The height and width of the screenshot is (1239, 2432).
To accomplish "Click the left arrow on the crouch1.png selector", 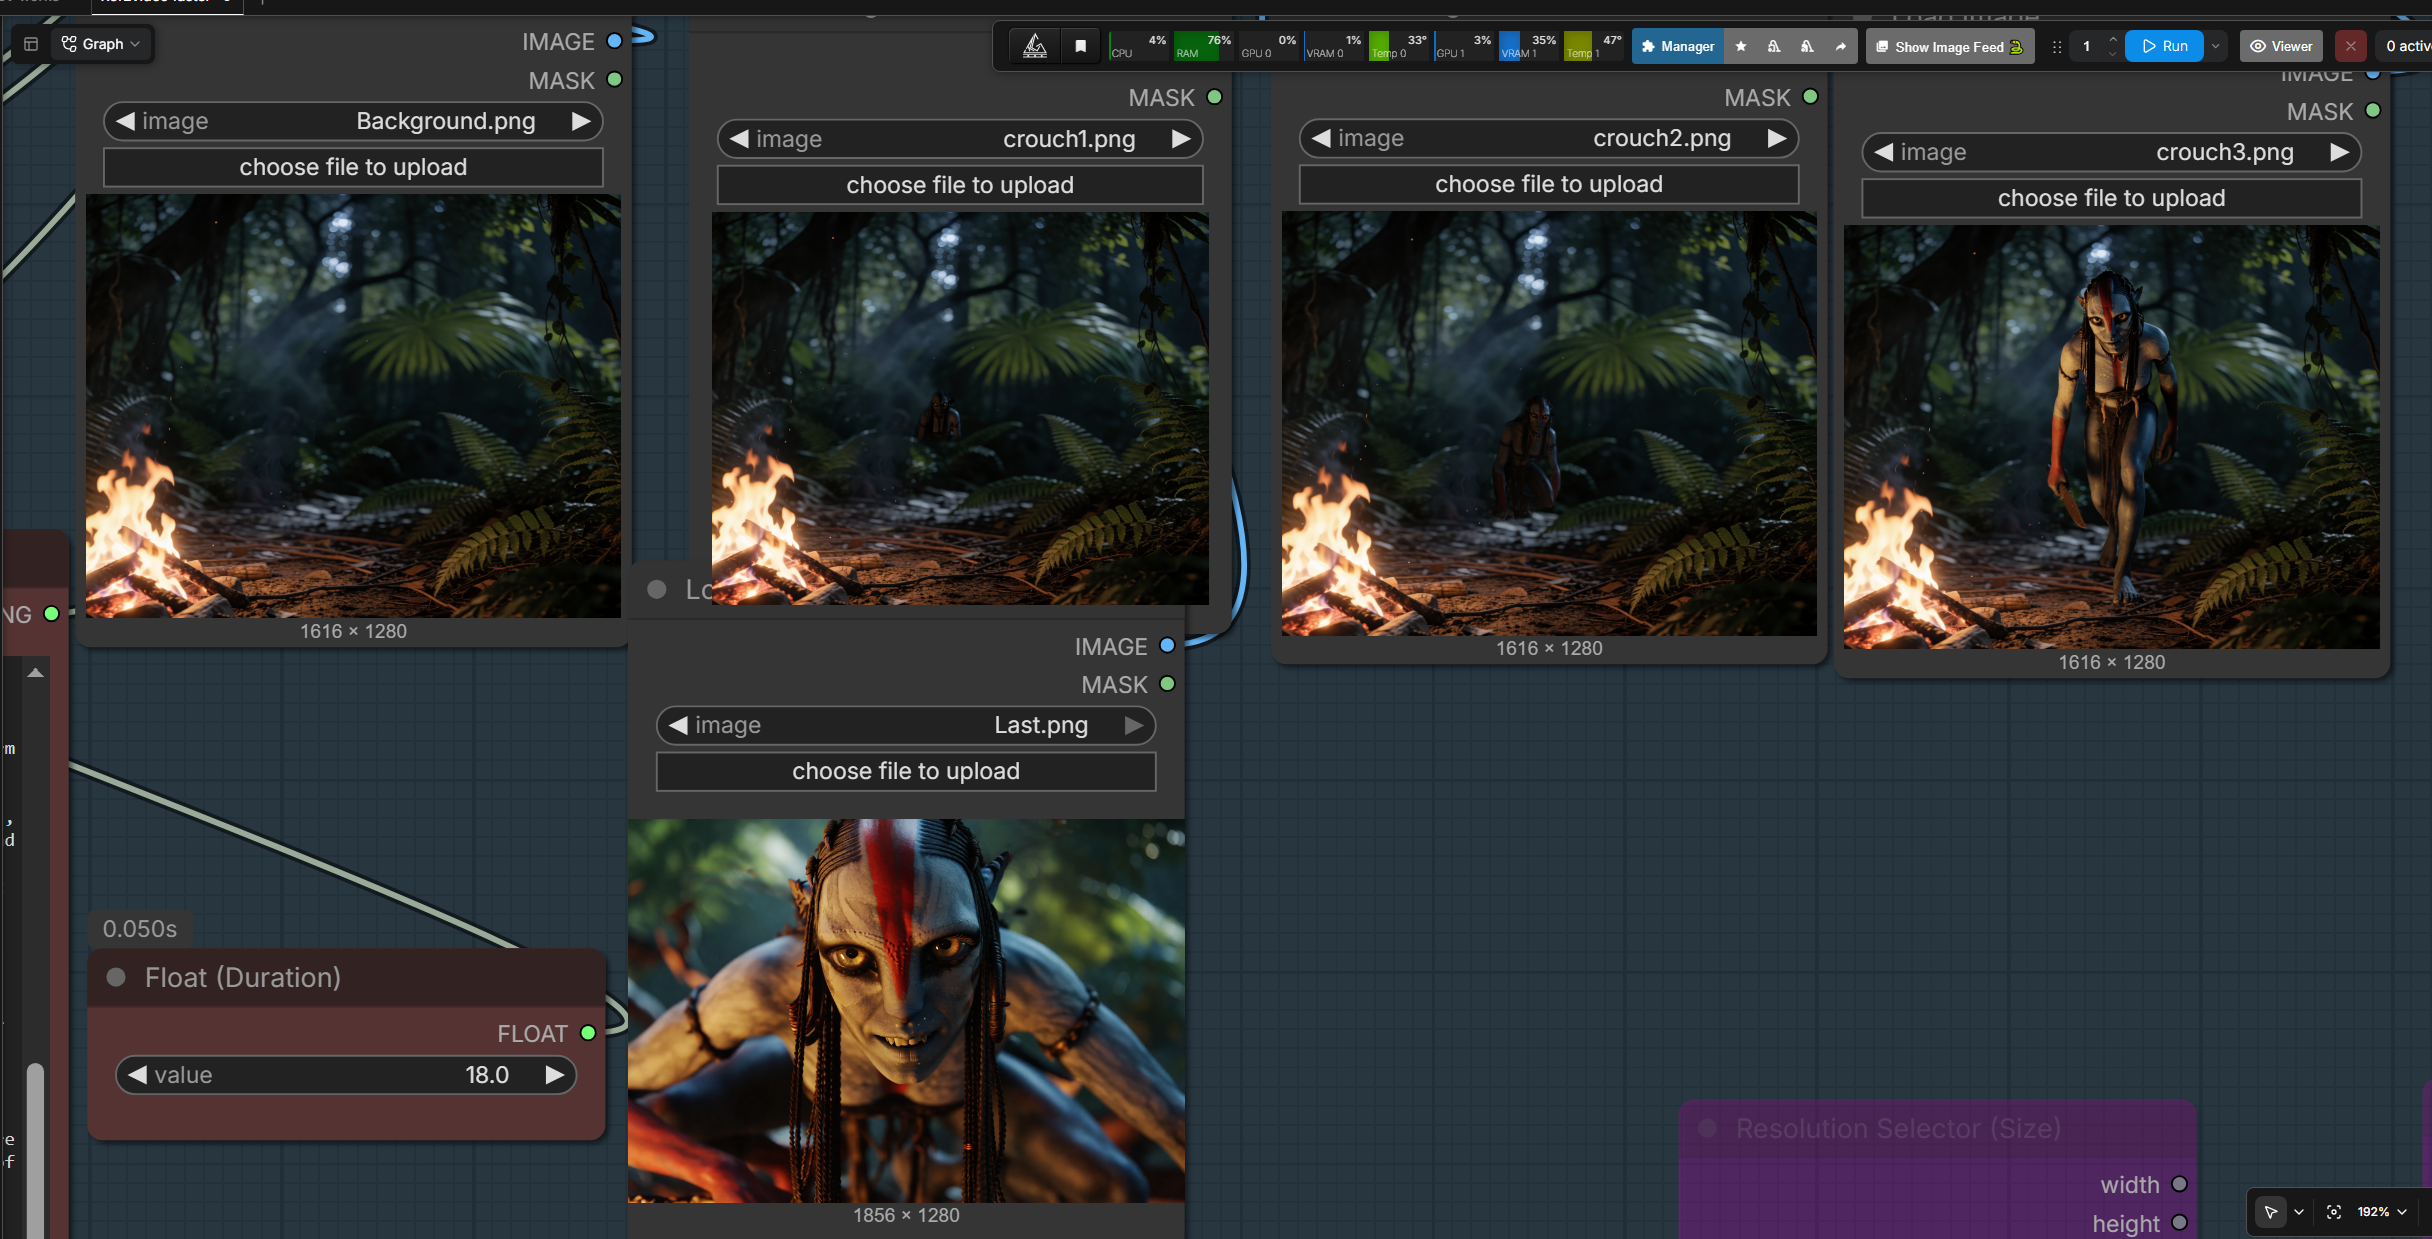I will (x=739, y=139).
